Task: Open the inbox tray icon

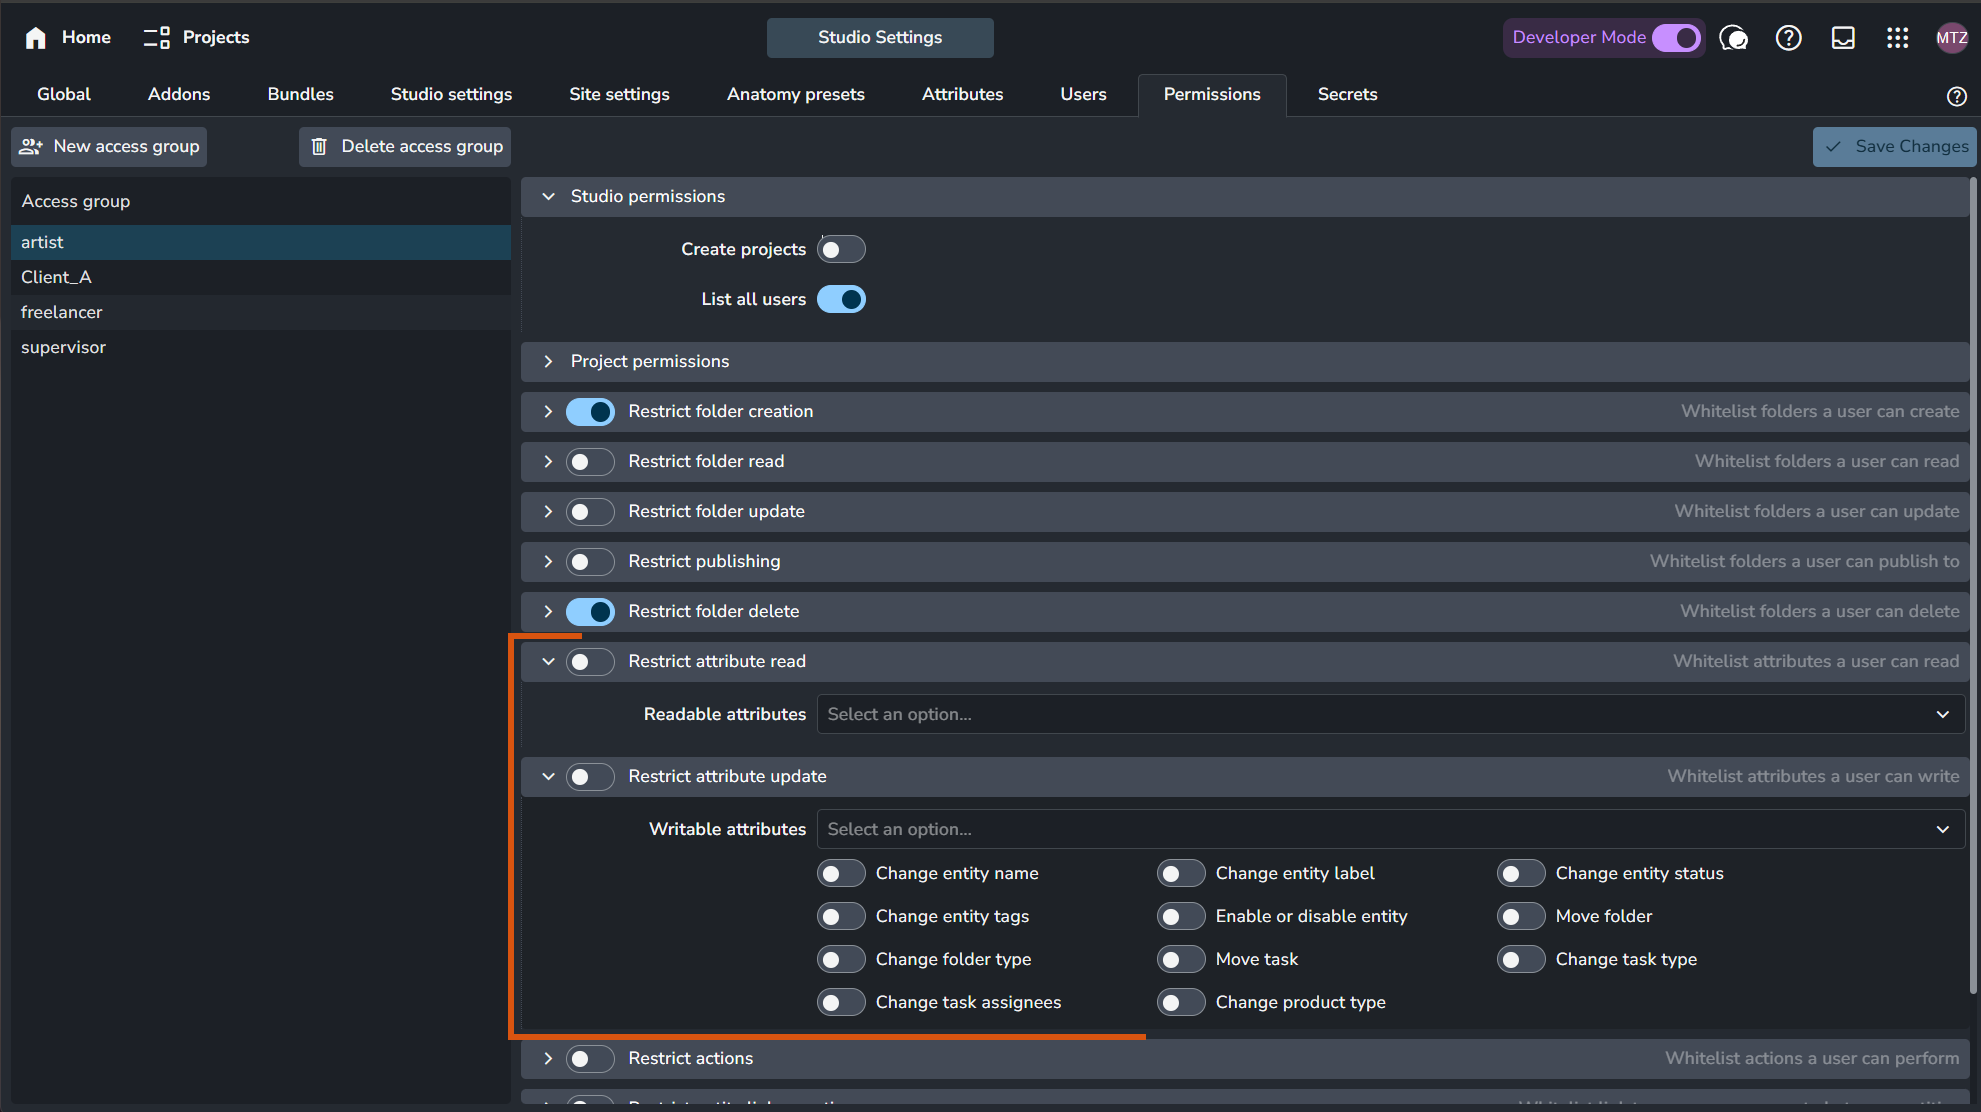Action: click(x=1842, y=38)
